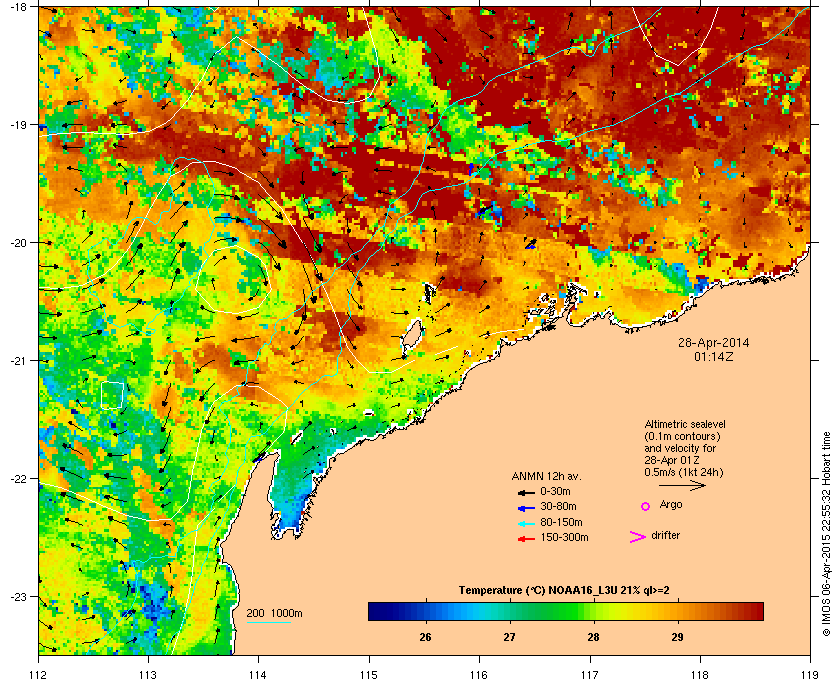This screenshot has width=840, height=680.
Task: Click the '-22' latitude axis label
Action: tap(19, 479)
